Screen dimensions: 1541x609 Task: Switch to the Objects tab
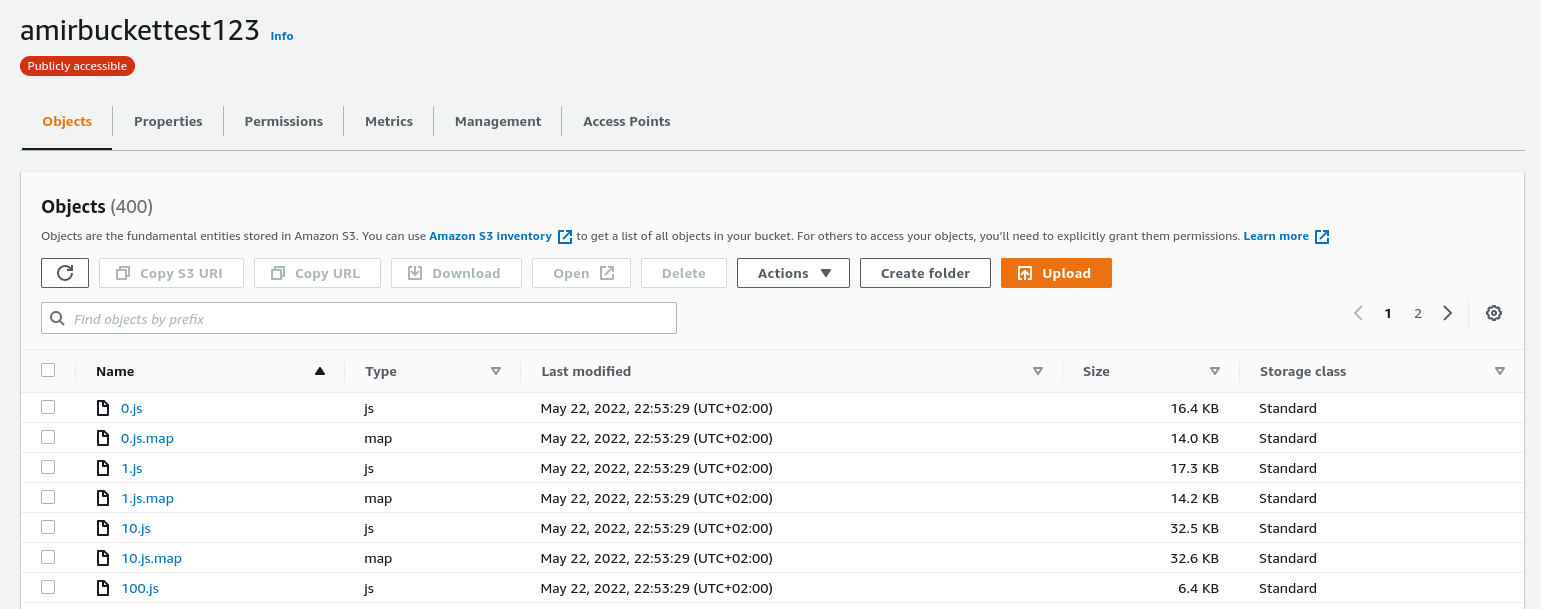tap(67, 121)
